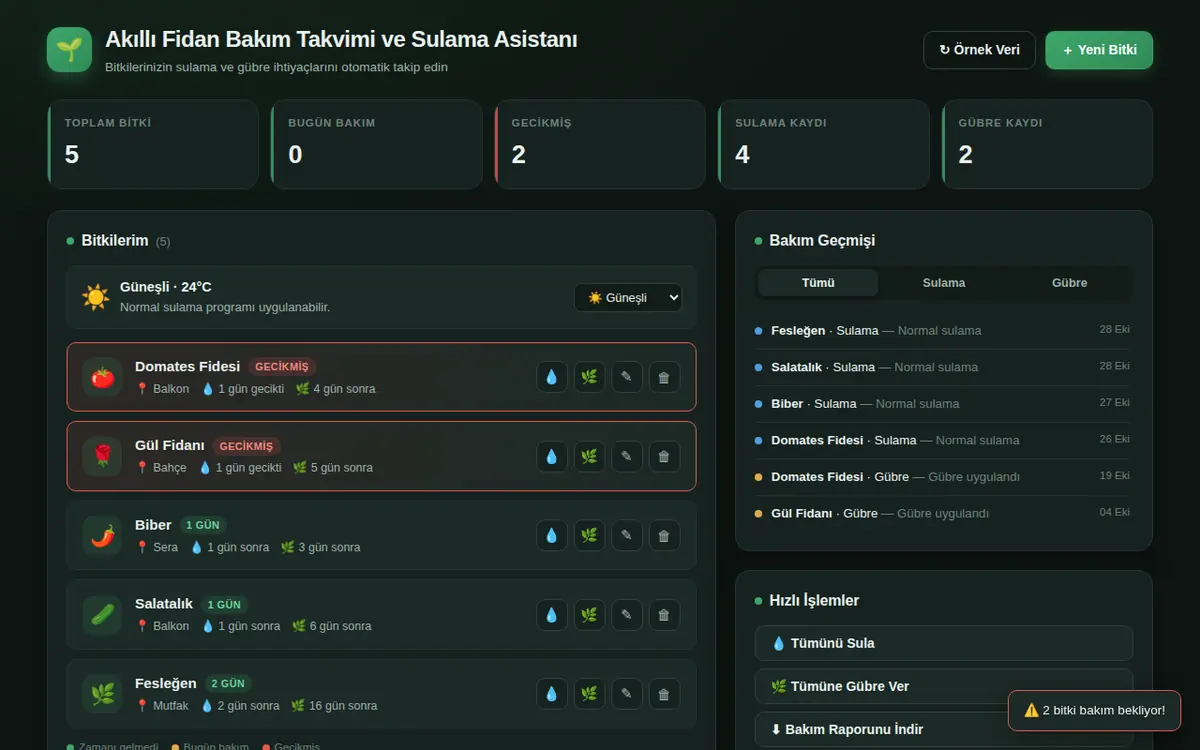Switch to the Sulama history tab
This screenshot has width=1200, height=750.
click(x=944, y=283)
